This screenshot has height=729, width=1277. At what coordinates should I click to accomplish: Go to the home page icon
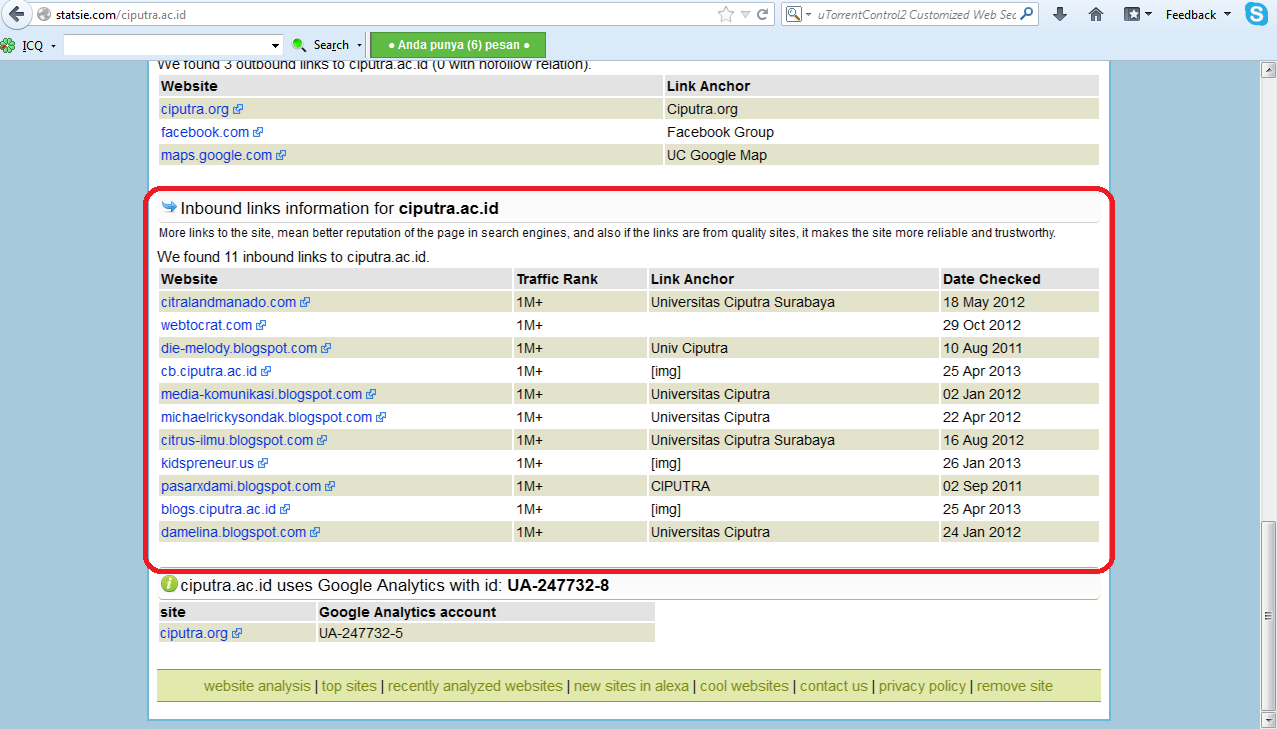pos(1096,14)
